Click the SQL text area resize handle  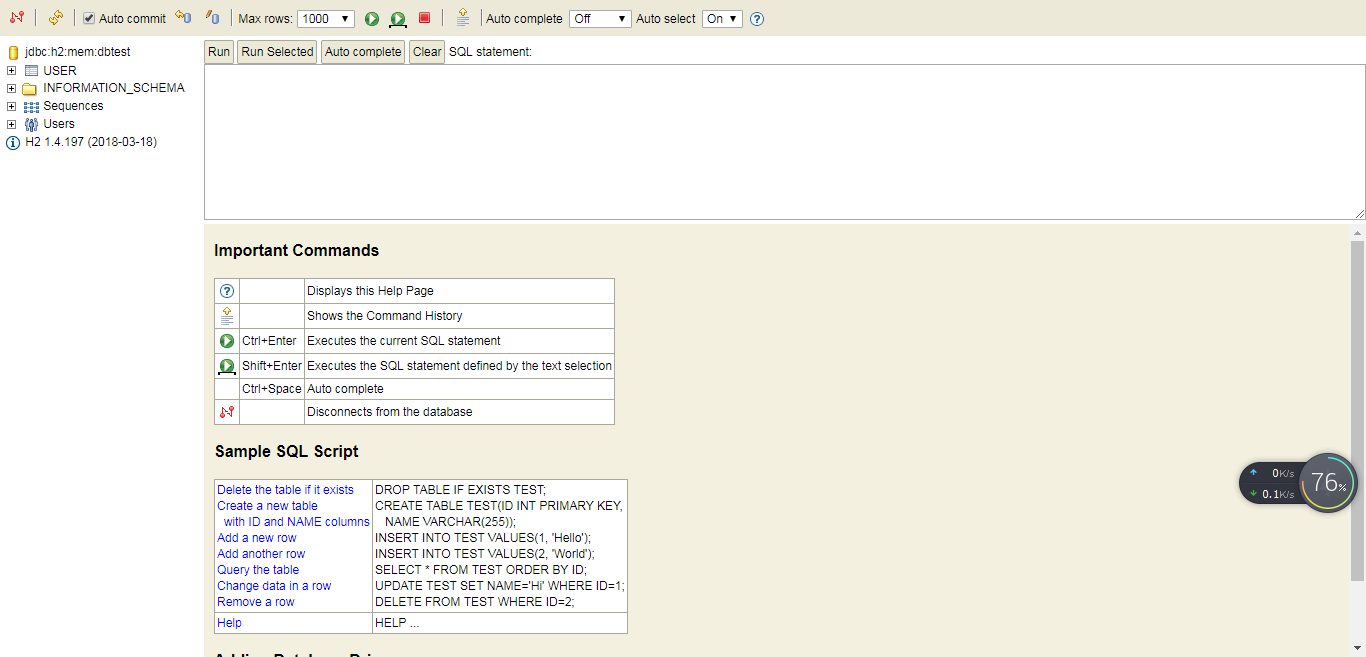click(x=1360, y=214)
